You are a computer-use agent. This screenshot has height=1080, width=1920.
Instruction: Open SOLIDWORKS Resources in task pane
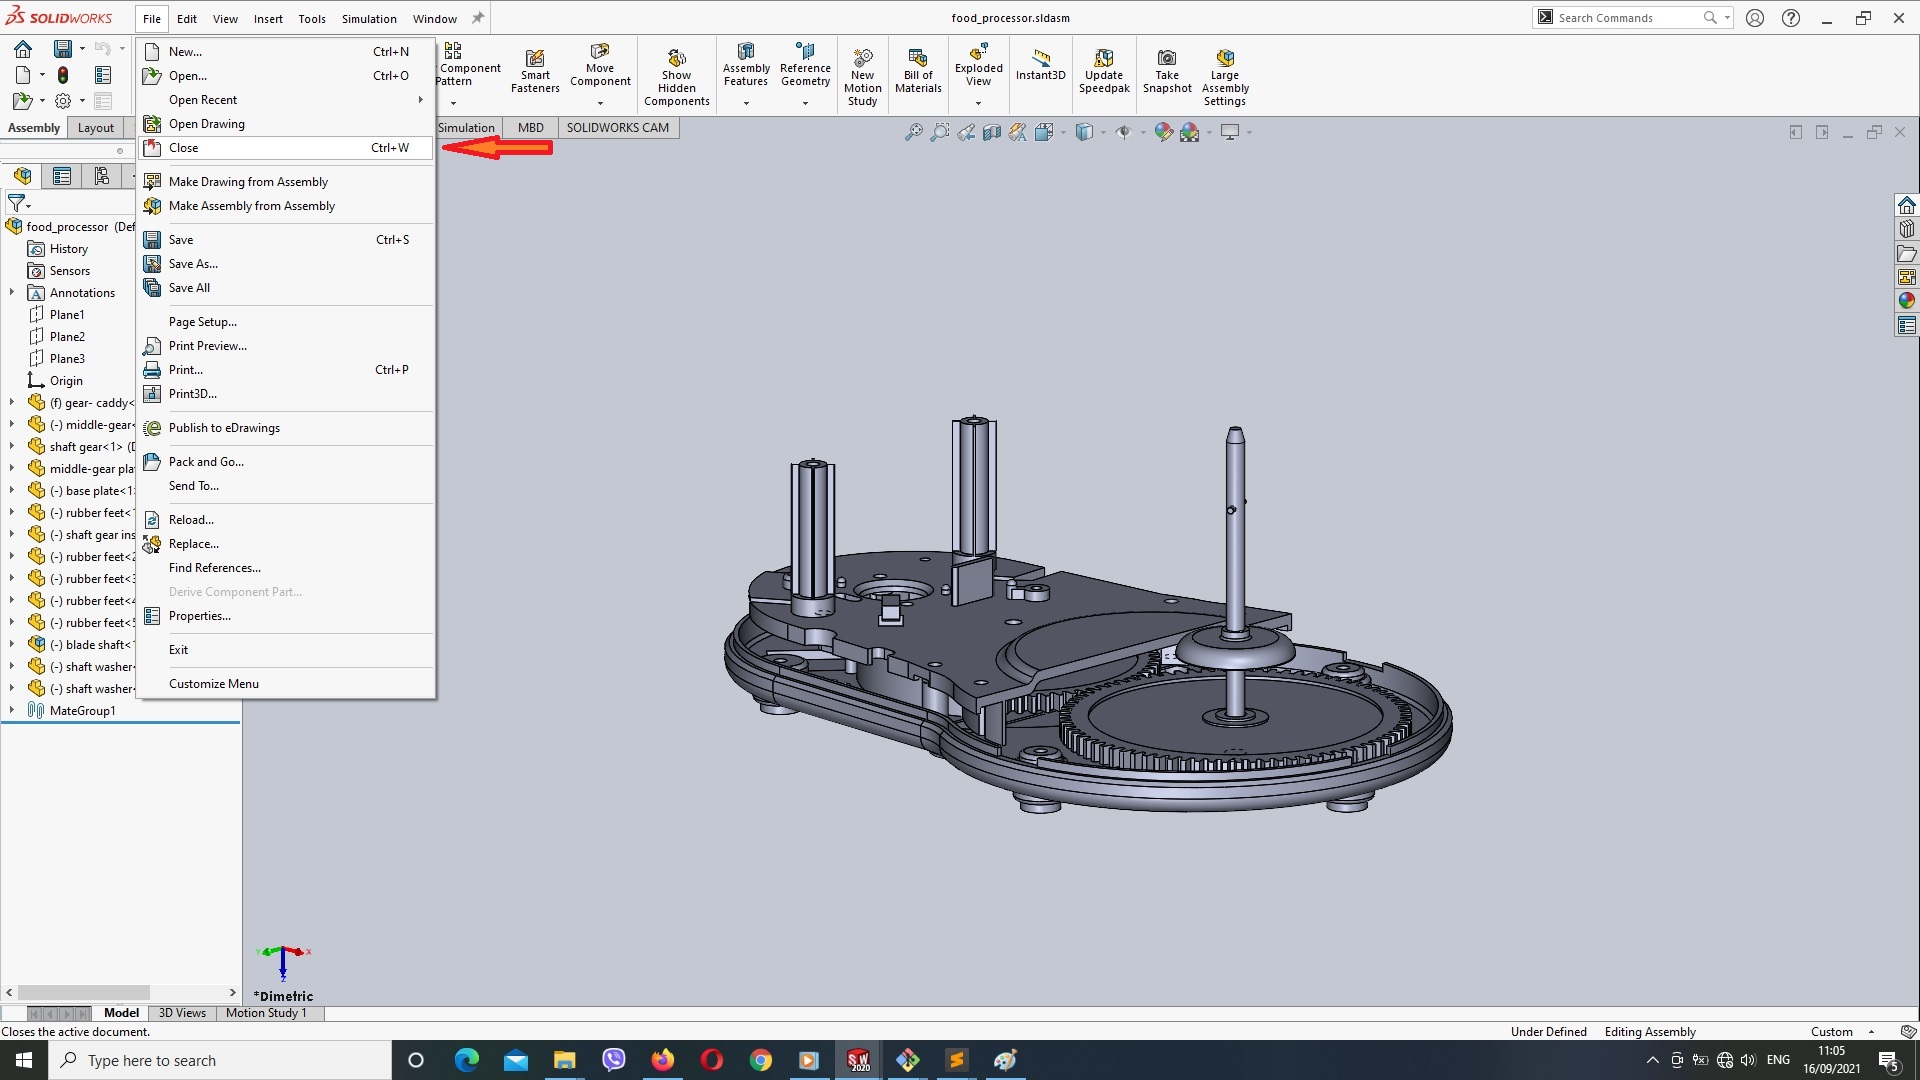(x=1906, y=205)
